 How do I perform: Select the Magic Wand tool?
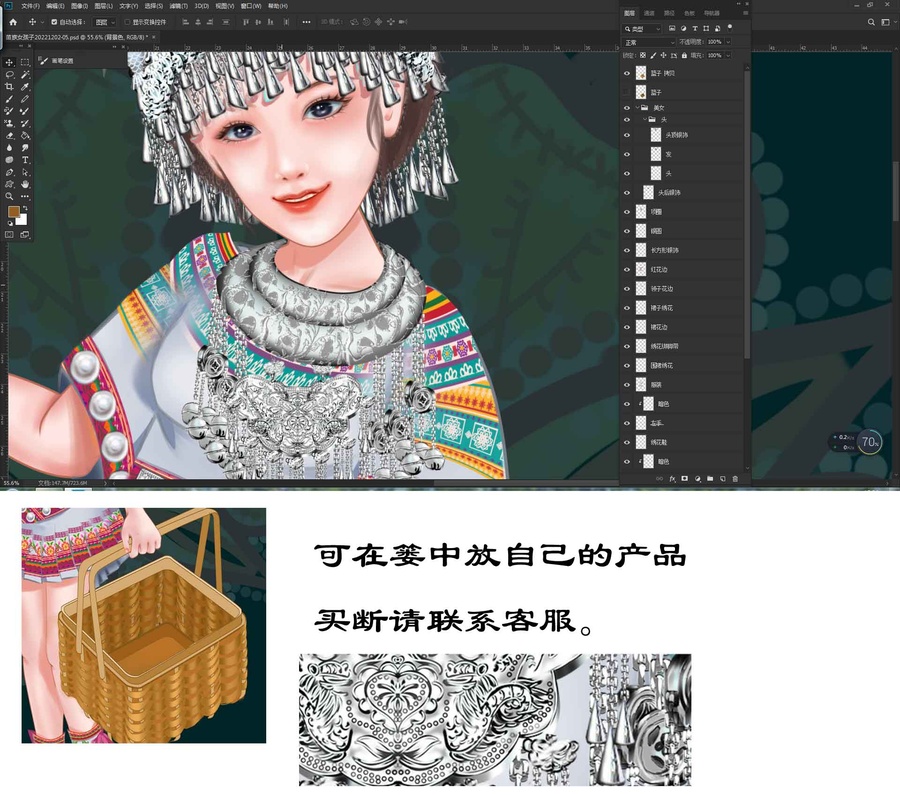pyautogui.click(x=25, y=75)
